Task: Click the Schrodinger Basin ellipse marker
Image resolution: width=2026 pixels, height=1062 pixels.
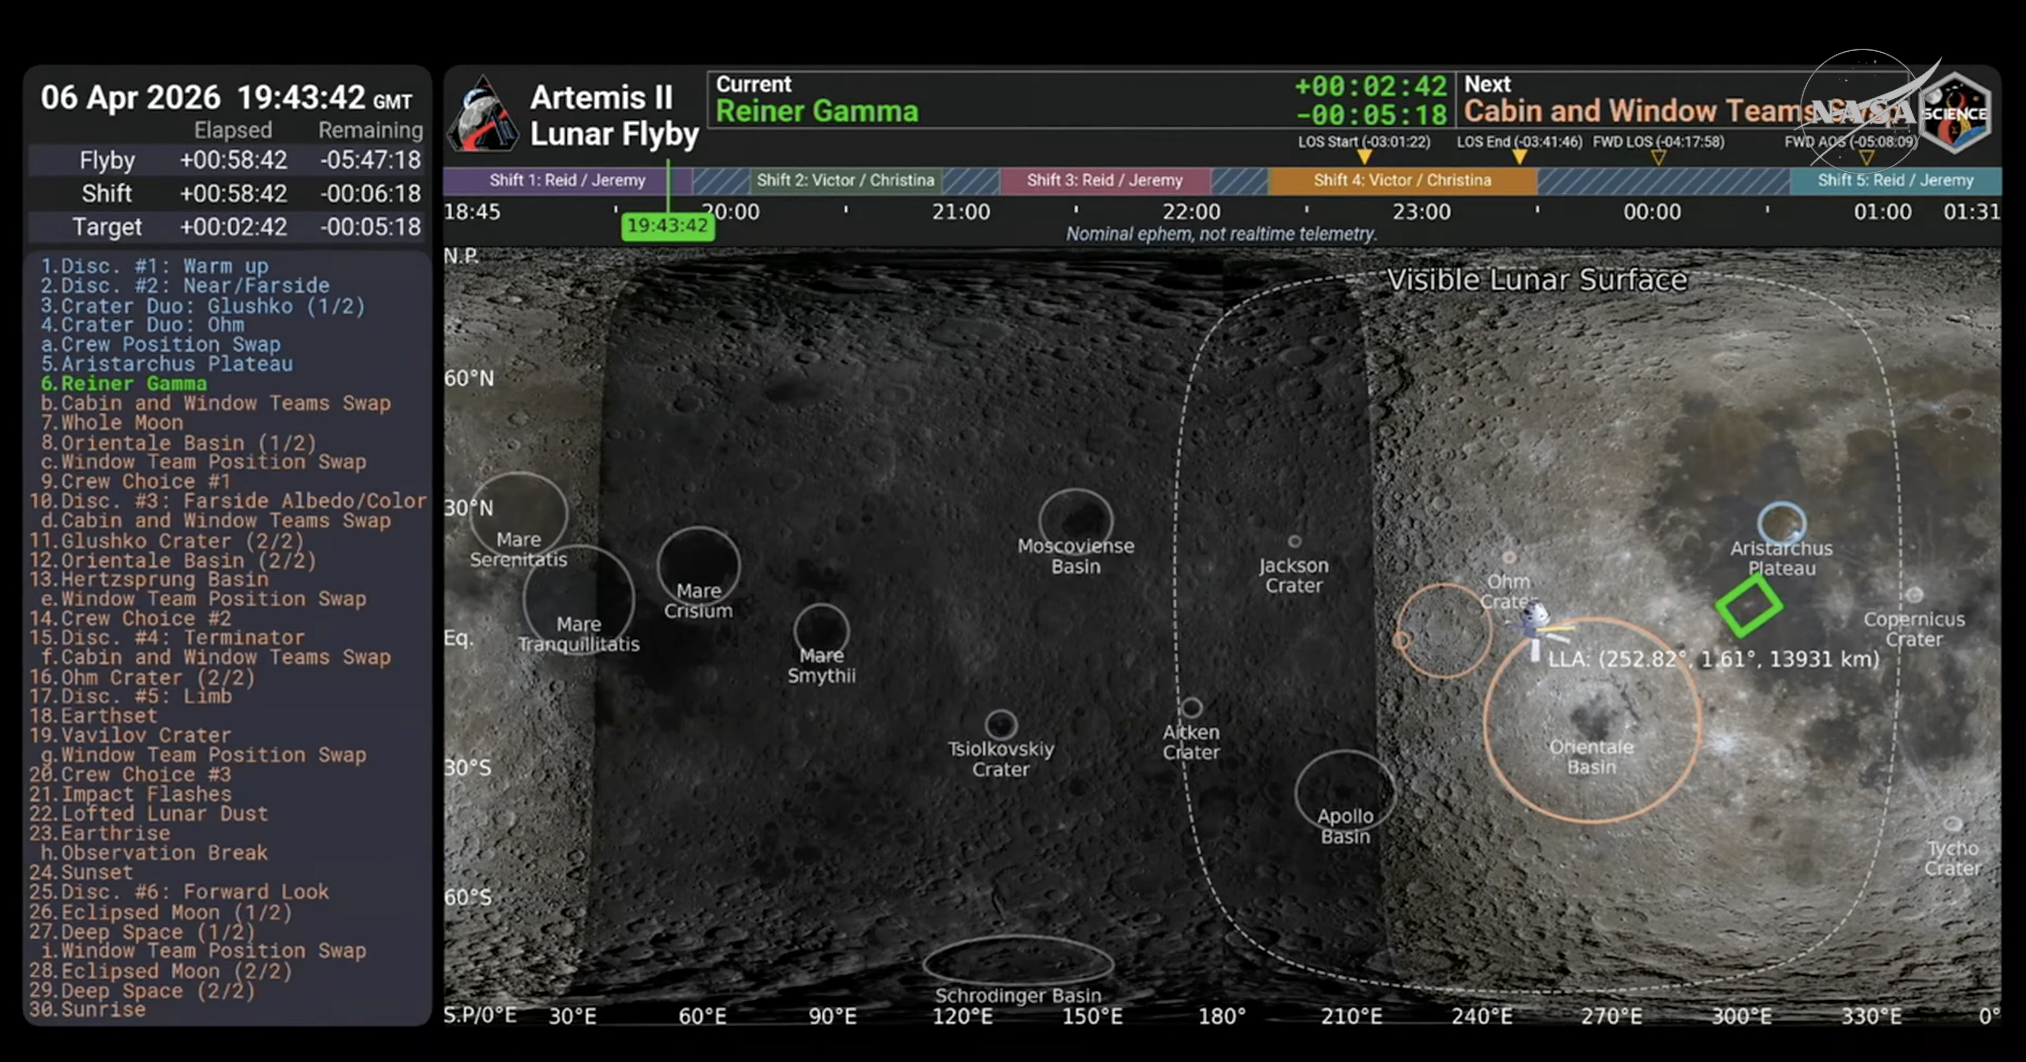Action: click(1017, 962)
